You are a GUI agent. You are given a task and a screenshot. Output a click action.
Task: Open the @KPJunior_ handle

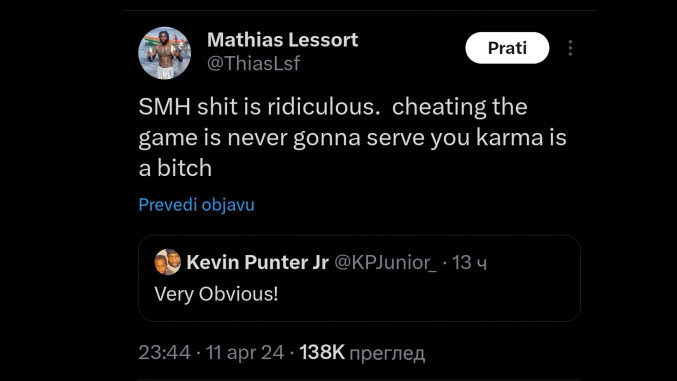(x=386, y=263)
